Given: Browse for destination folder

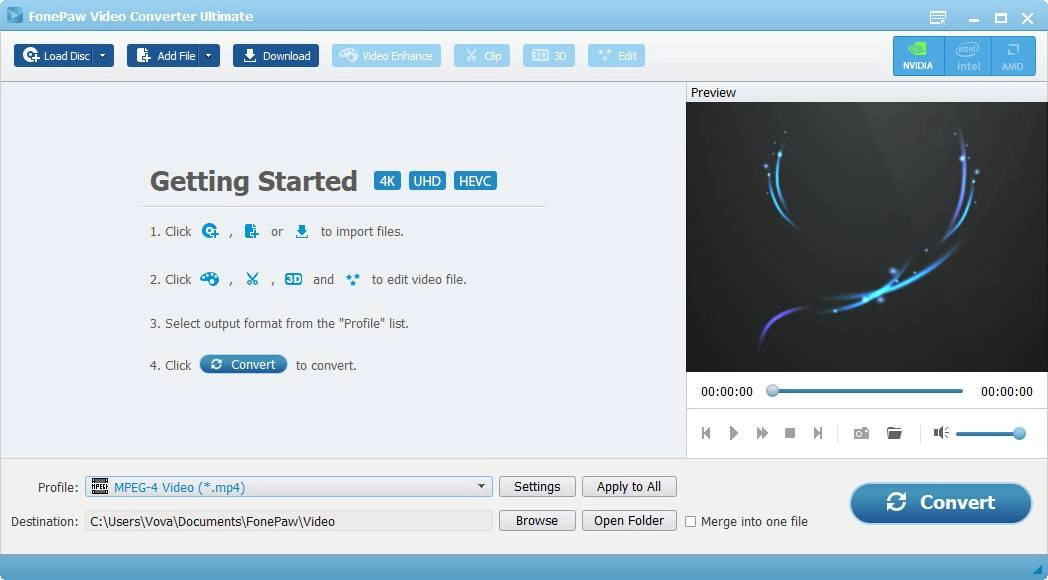Looking at the screenshot, I should [537, 521].
